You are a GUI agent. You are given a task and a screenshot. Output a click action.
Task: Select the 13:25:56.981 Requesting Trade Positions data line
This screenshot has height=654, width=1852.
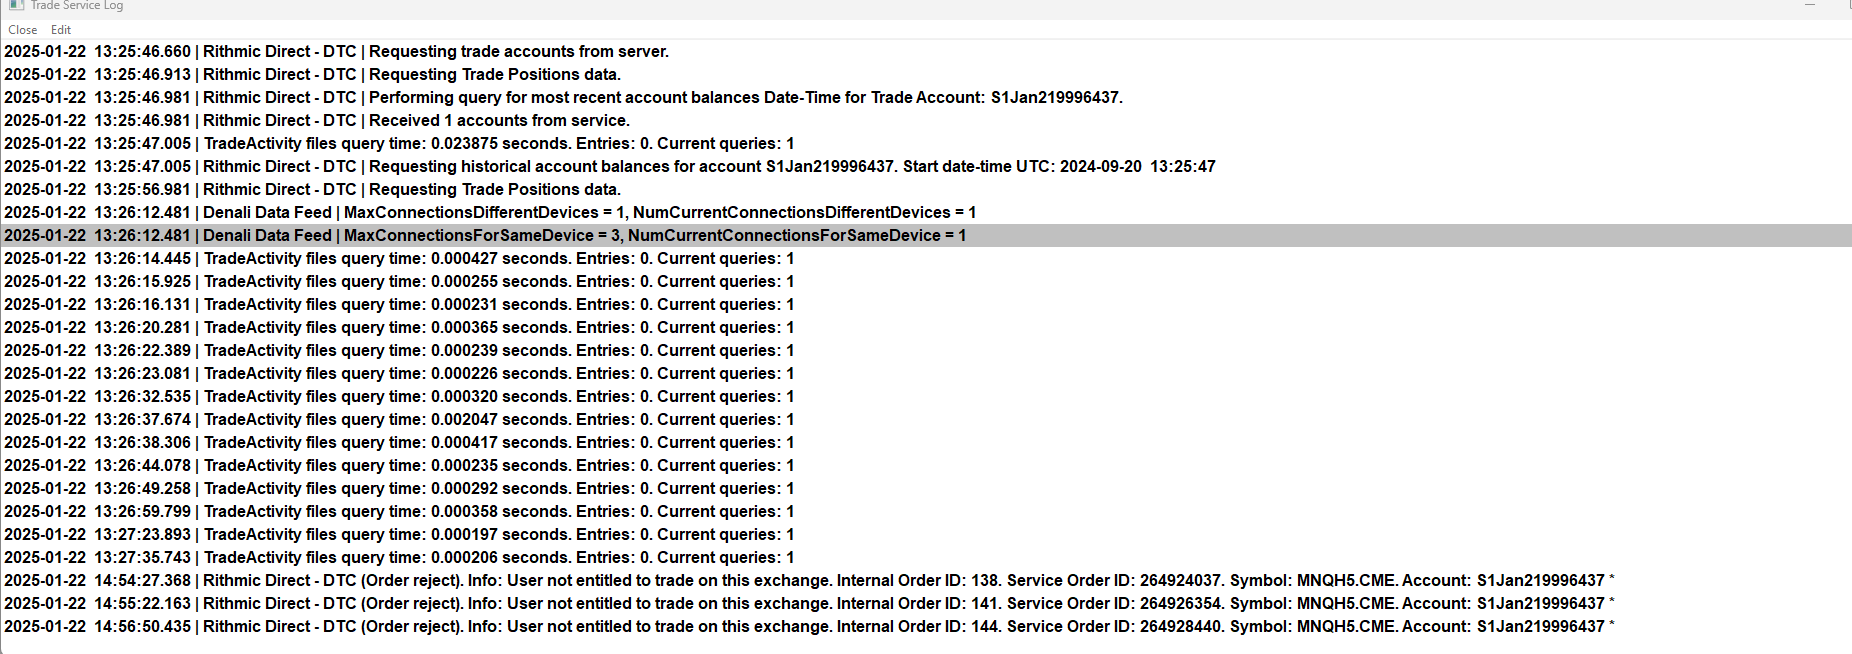pyautogui.click(x=926, y=190)
